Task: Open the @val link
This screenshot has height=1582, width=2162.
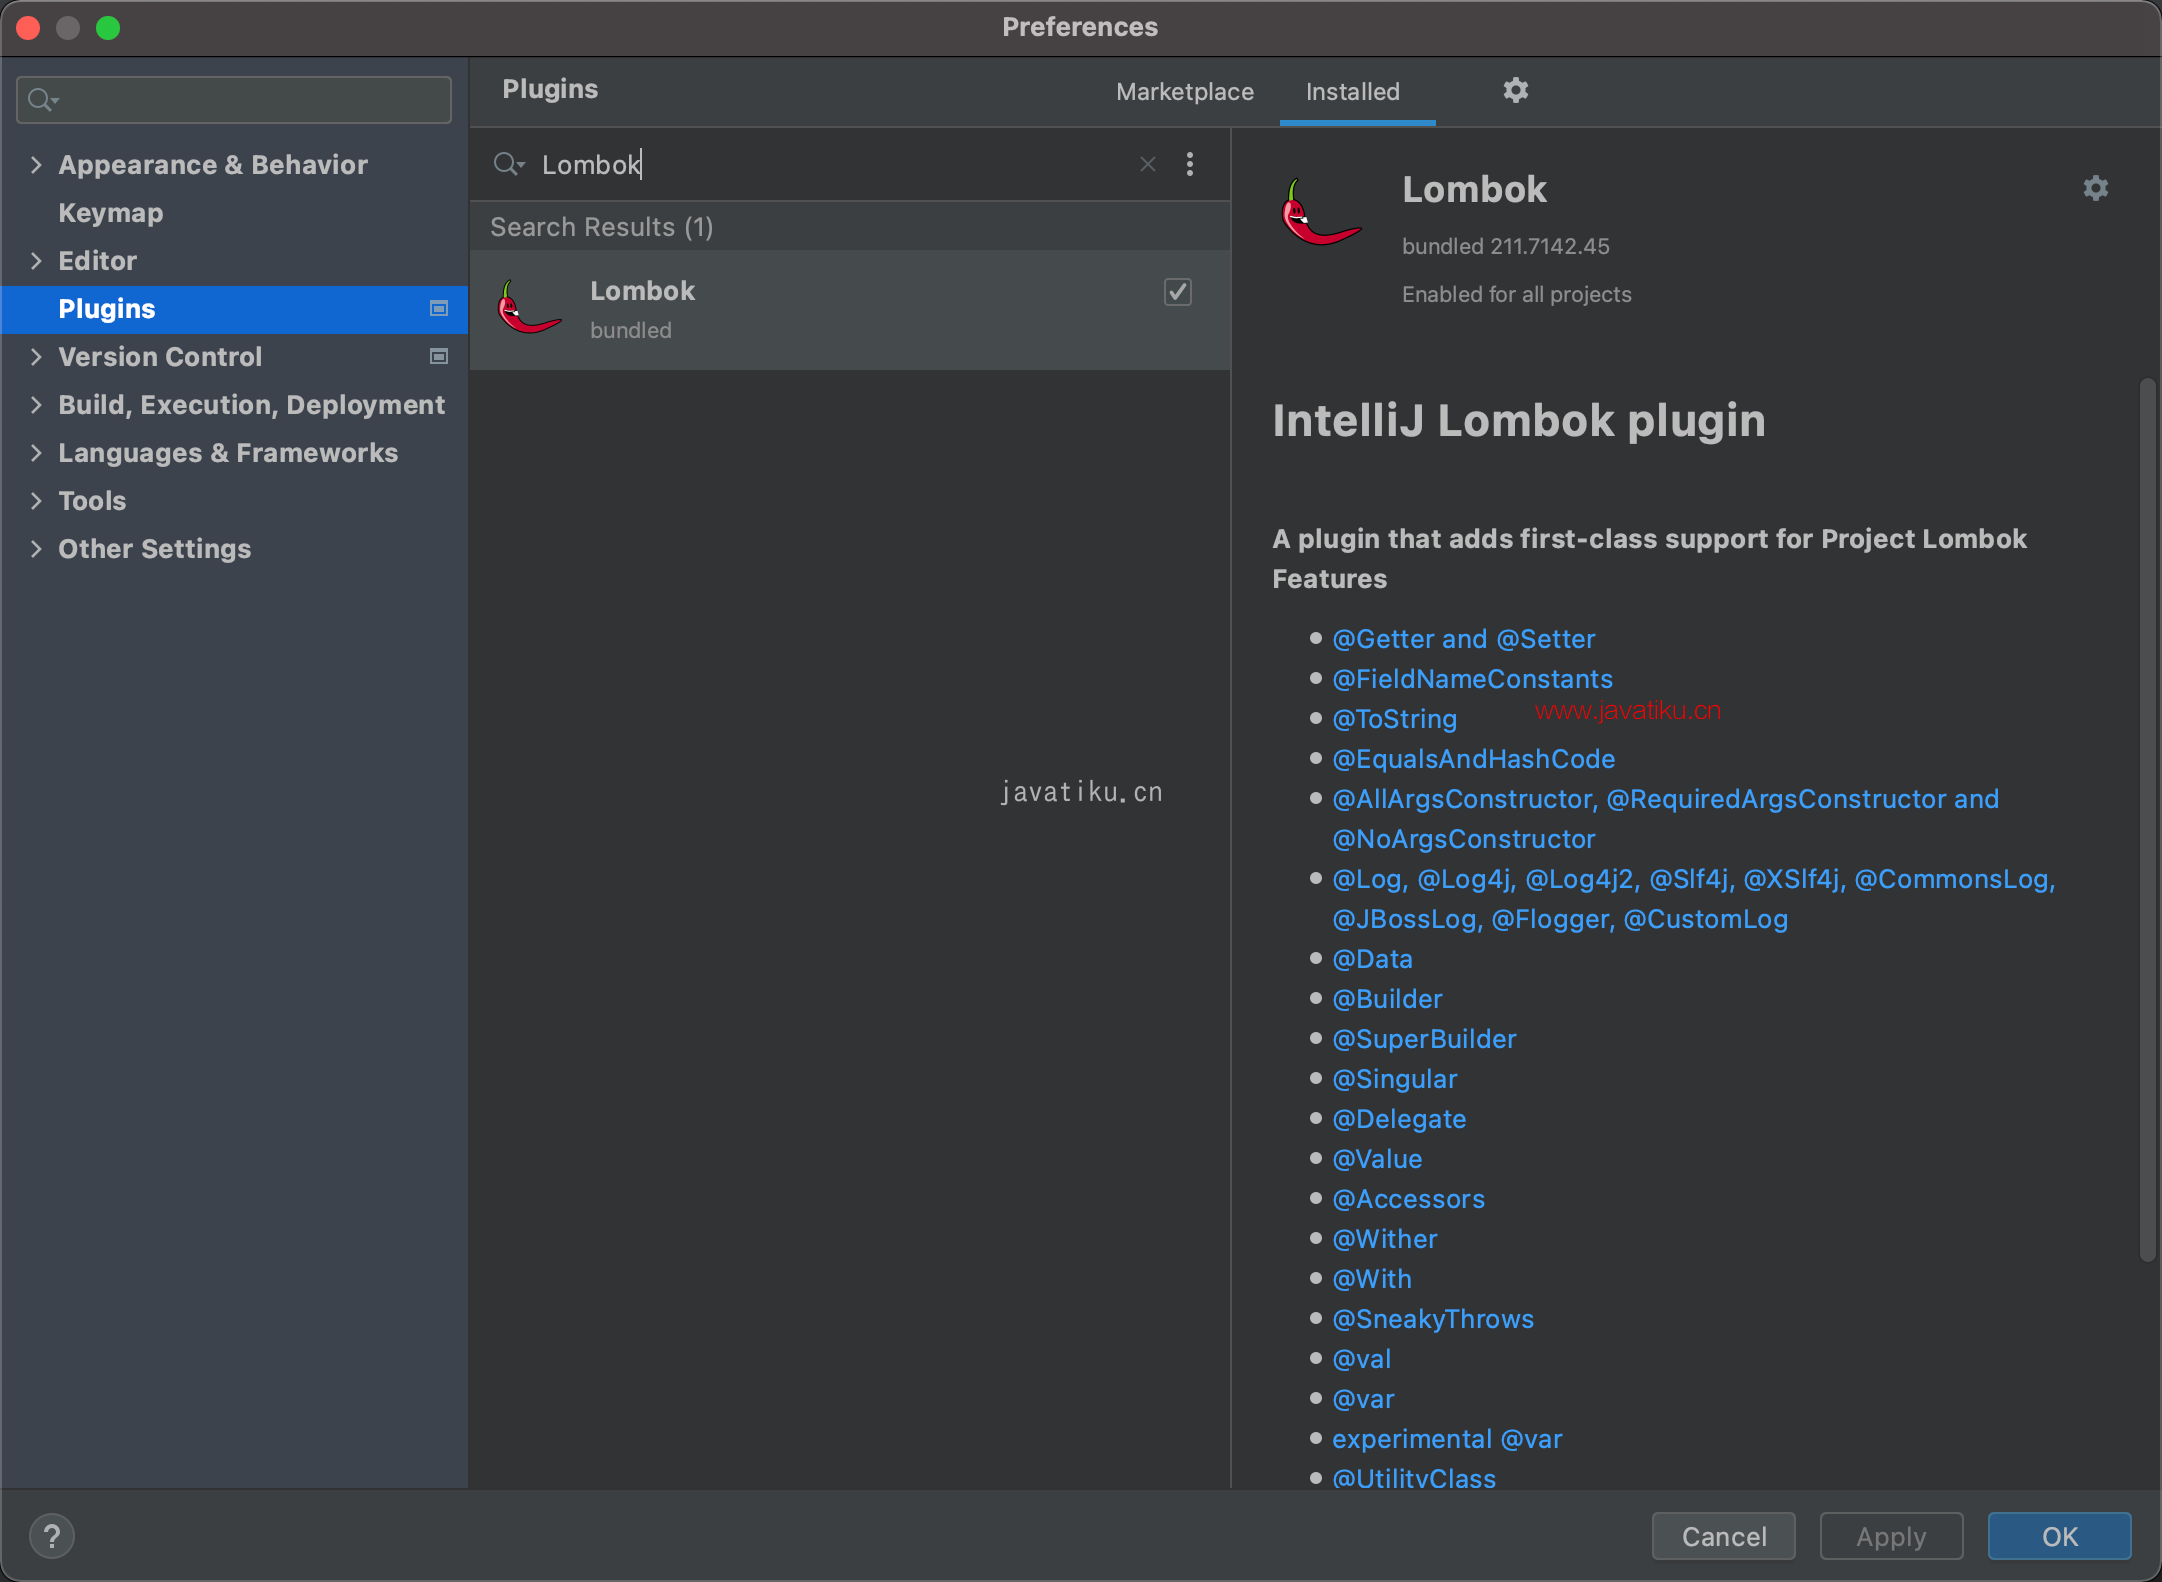Action: [1361, 1359]
